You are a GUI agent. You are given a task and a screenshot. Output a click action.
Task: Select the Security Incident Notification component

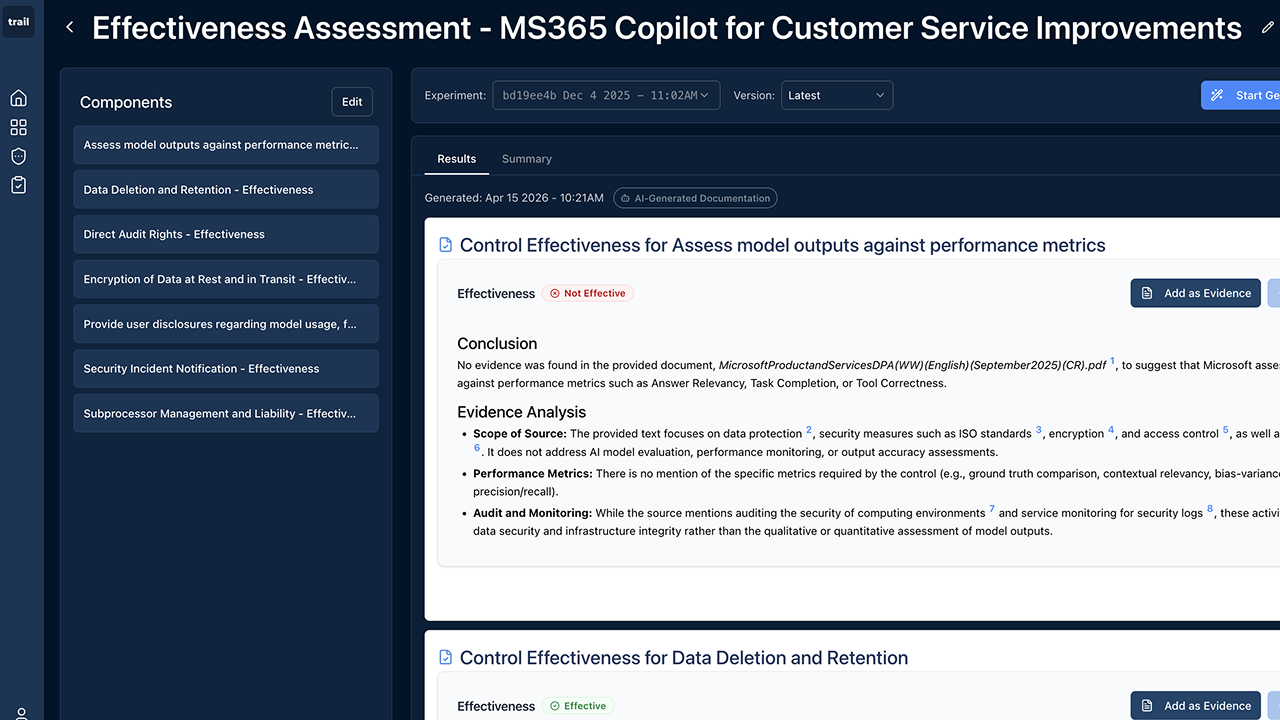click(226, 369)
